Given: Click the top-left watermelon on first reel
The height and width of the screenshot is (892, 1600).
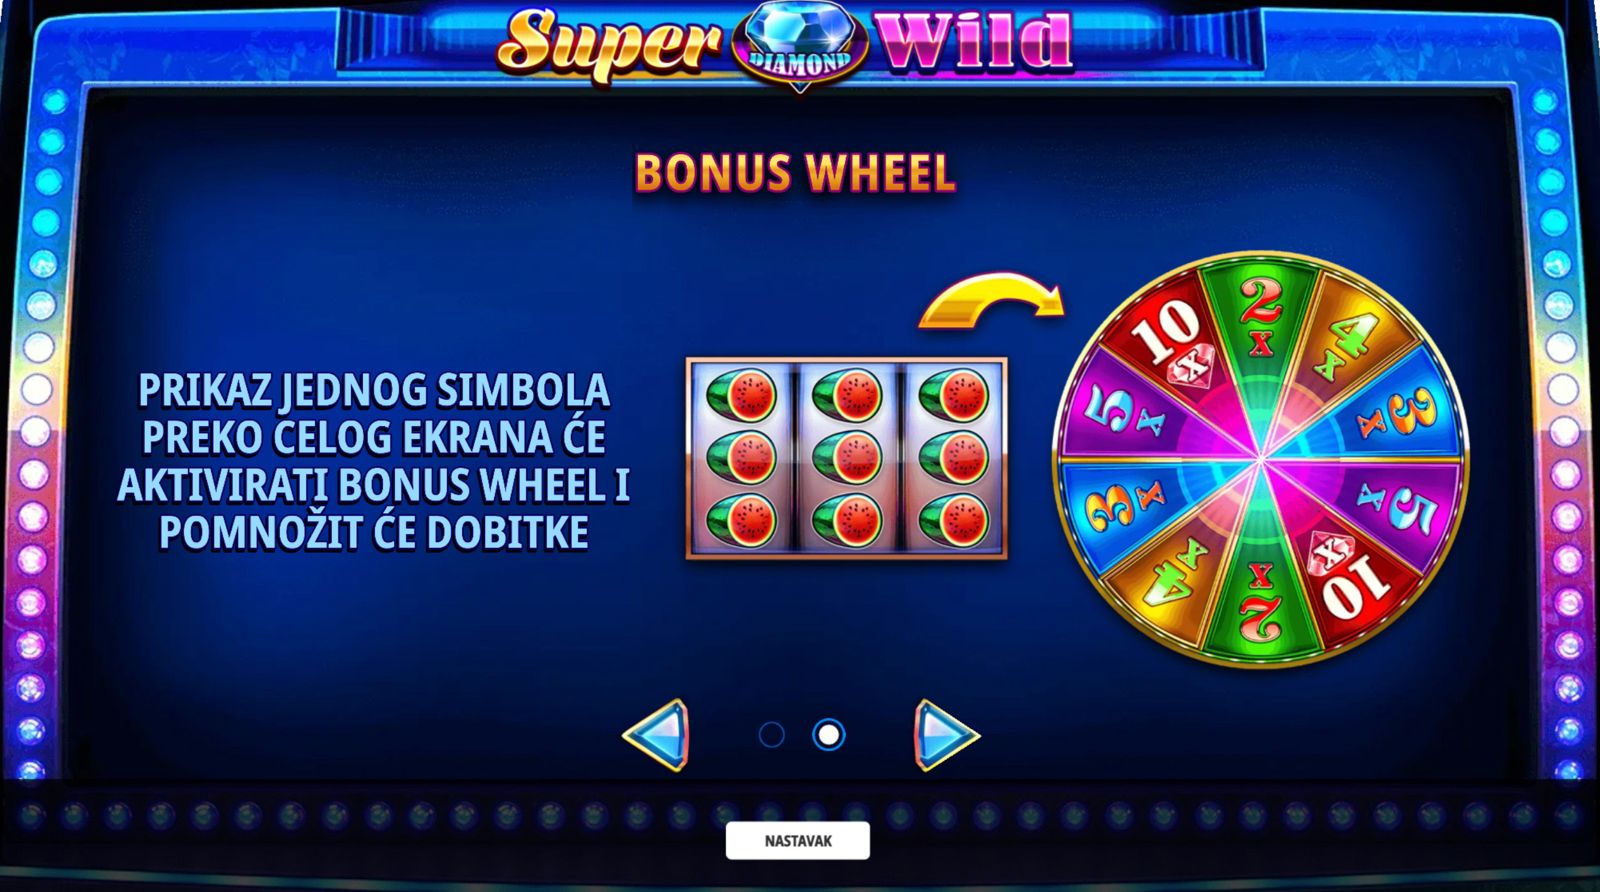Looking at the screenshot, I should 741,397.
